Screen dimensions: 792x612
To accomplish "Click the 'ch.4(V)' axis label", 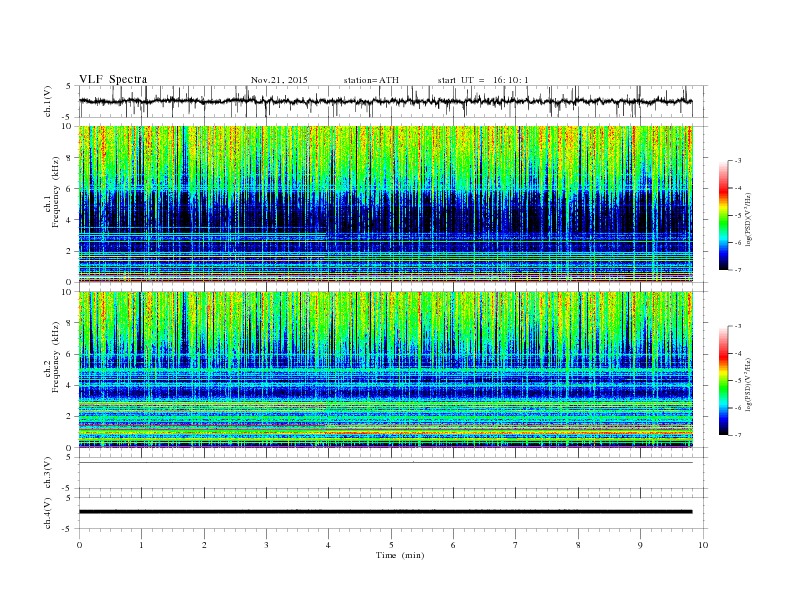I will coord(48,513).
